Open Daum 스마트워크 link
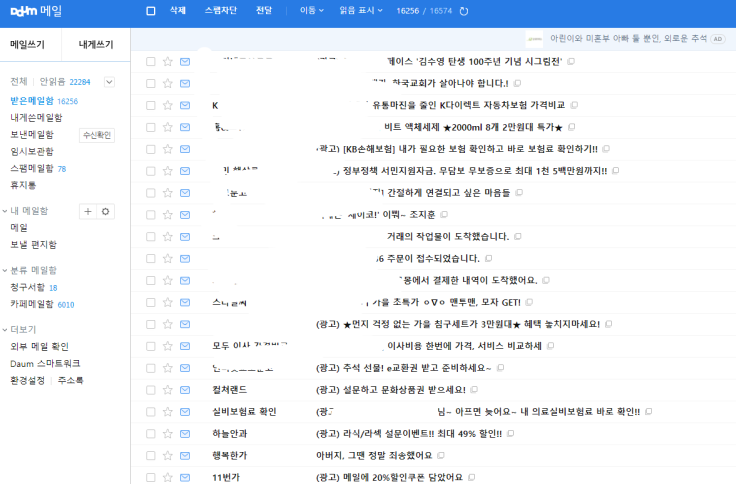 (45, 363)
